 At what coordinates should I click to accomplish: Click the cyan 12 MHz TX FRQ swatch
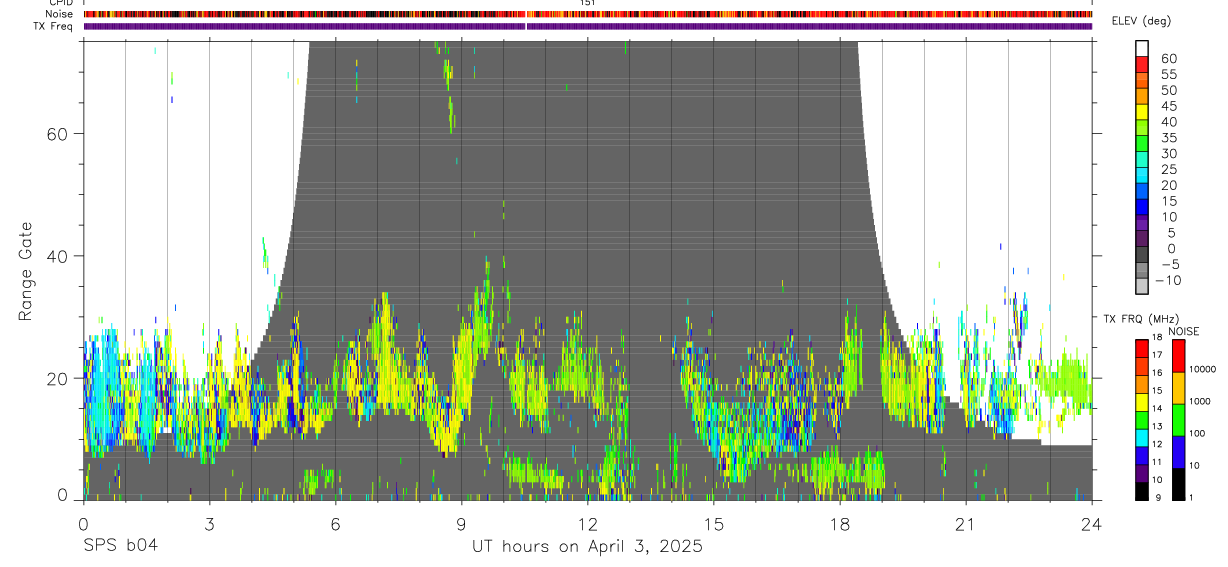pos(1142,438)
